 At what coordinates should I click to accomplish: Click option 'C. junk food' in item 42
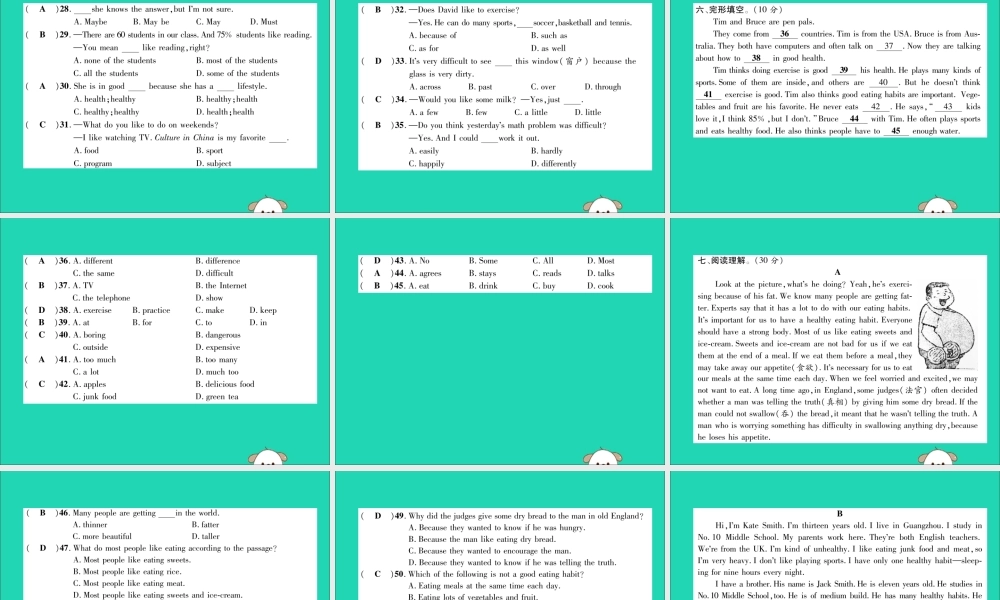94,397
